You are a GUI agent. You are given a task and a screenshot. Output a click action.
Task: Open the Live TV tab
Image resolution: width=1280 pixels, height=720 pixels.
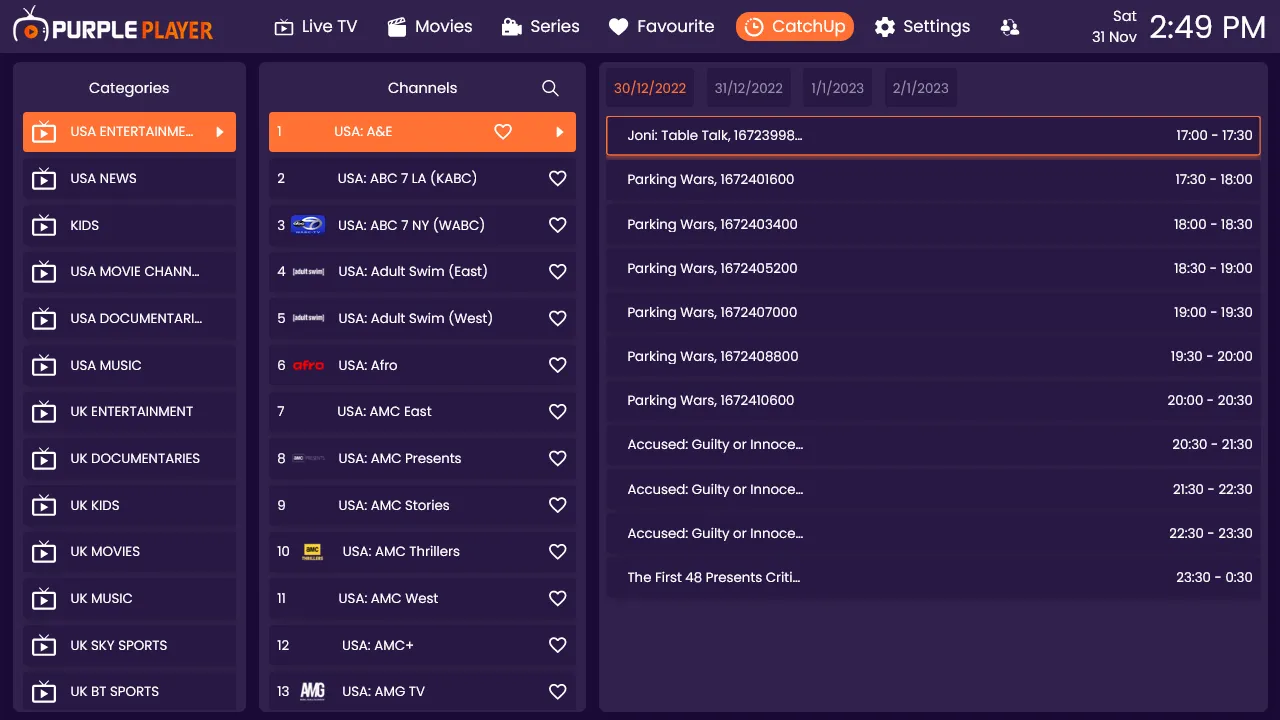pyautogui.click(x=315, y=27)
